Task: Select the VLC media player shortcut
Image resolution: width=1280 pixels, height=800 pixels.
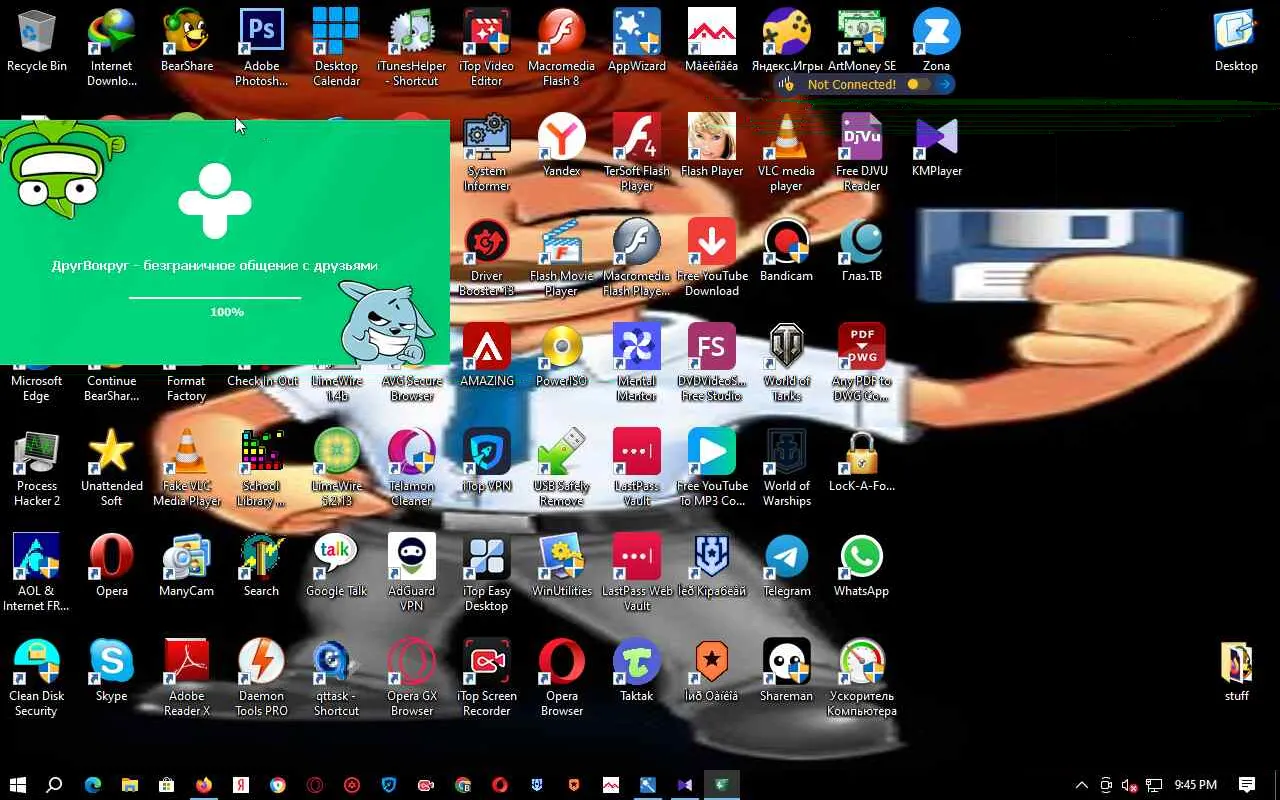Action: (x=787, y=153)
